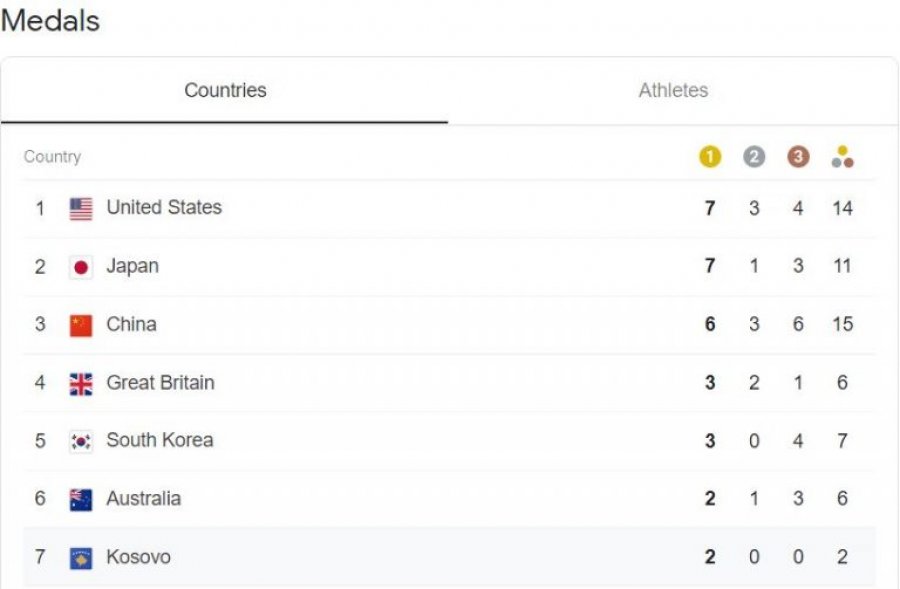
Task: Select the Countries tab
Action: [x=225, y=91]
